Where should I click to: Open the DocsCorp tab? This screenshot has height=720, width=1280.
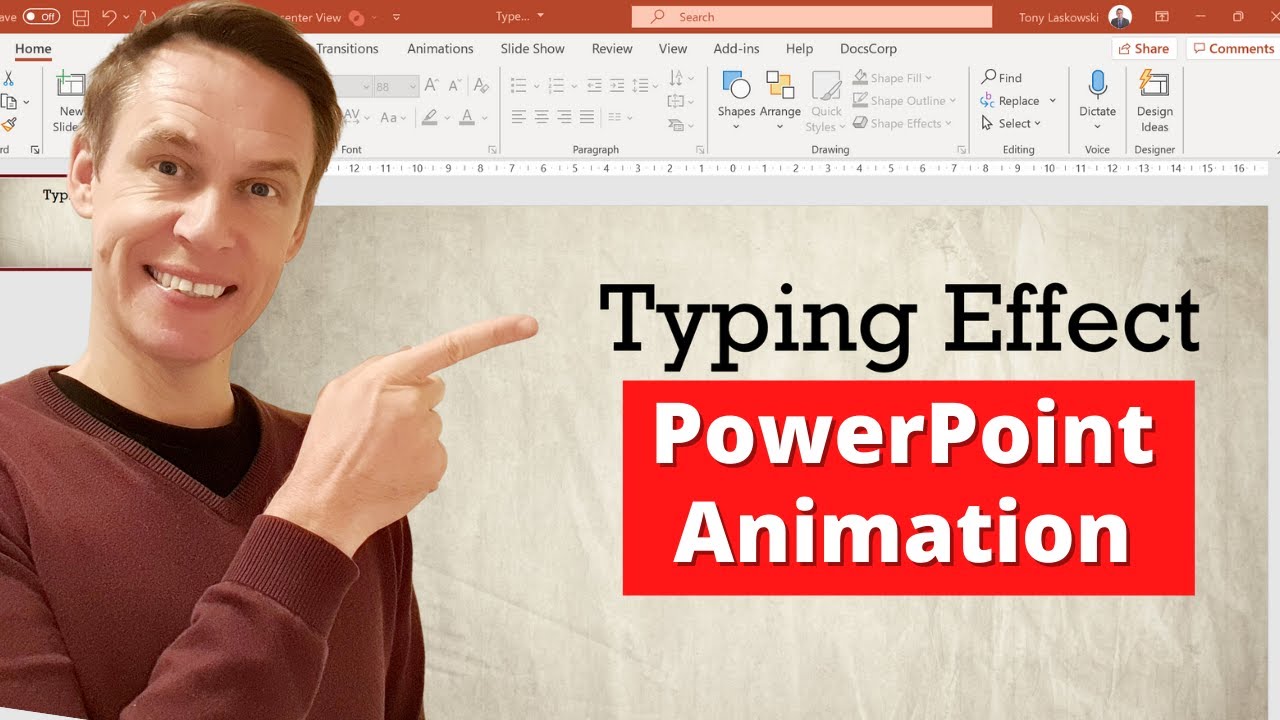point(868,49)
